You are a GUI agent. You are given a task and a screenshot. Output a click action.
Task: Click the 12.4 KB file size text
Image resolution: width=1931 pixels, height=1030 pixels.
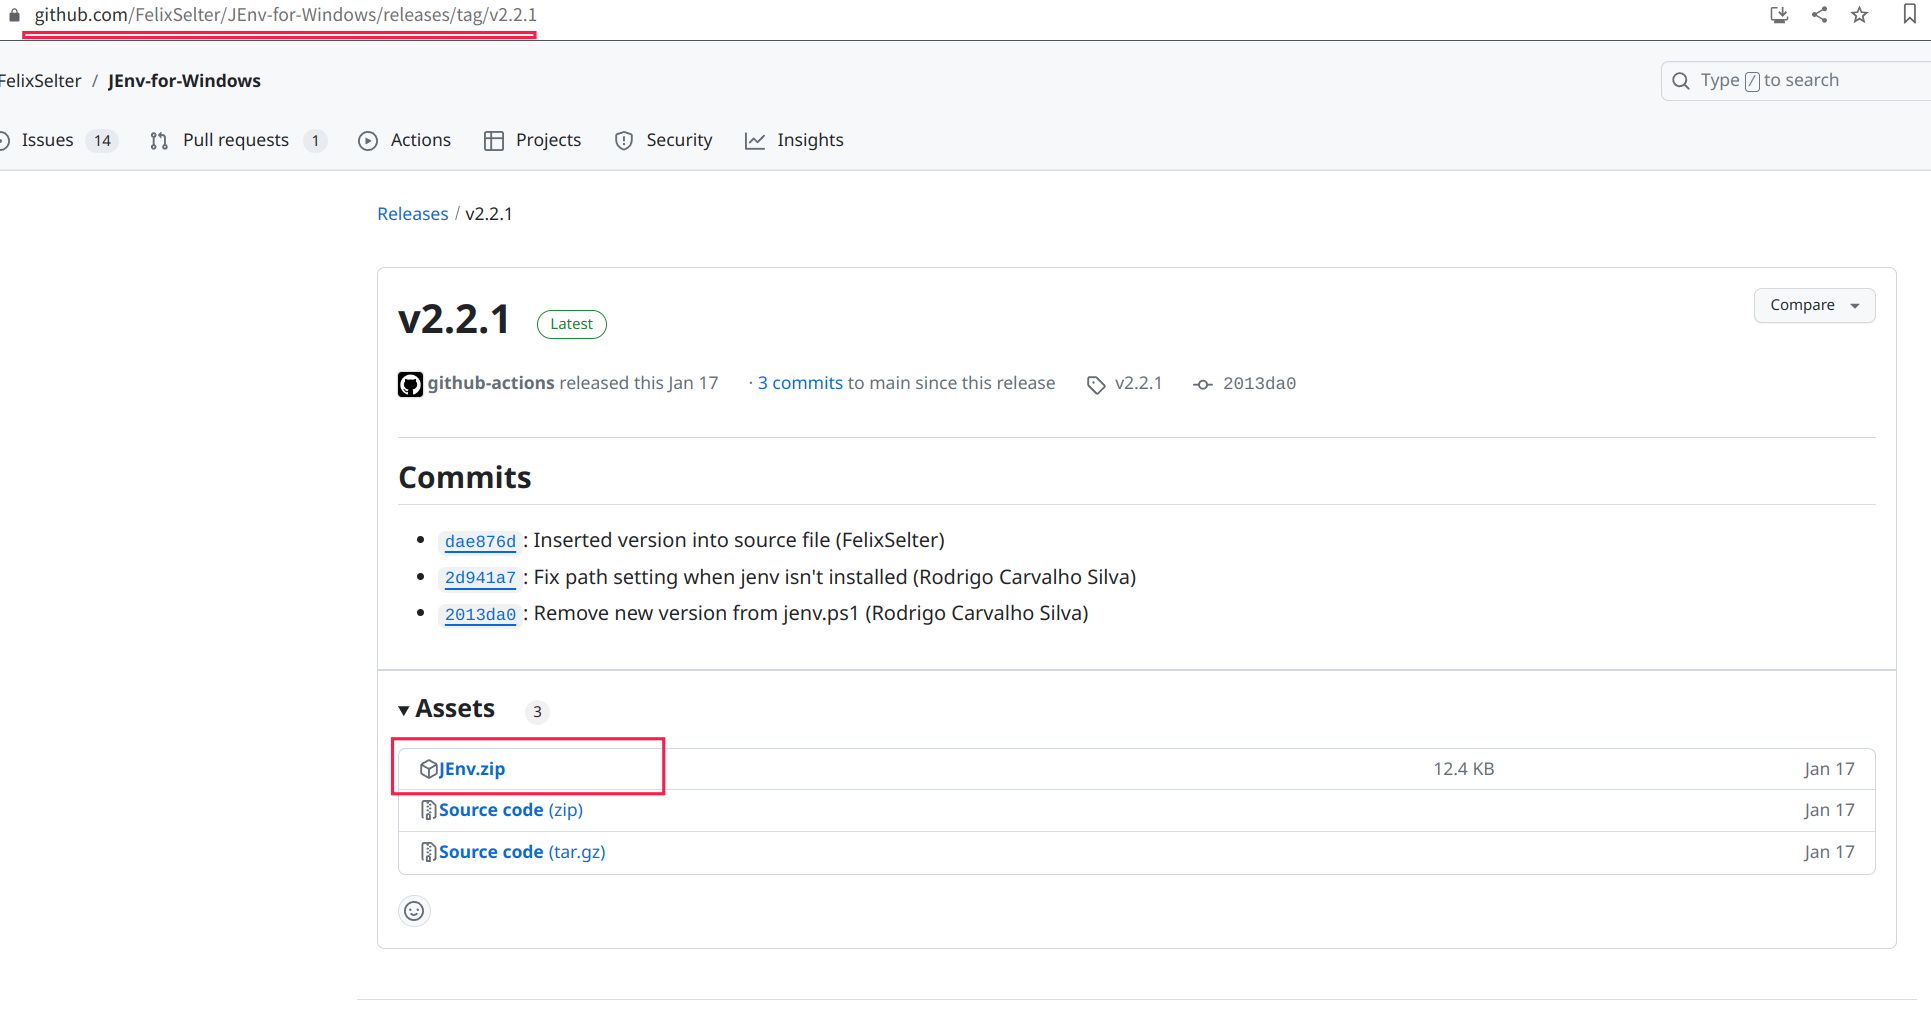click(1464, 769)
